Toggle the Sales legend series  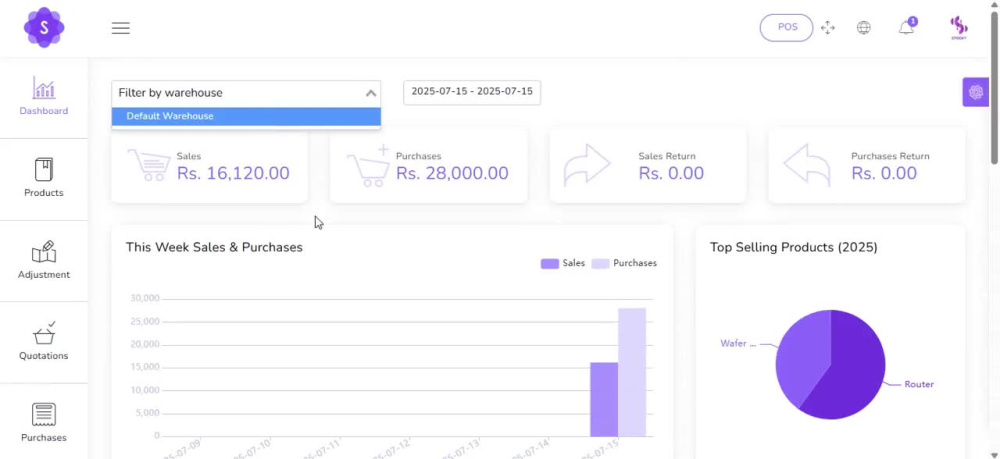[x=563, y=263]
